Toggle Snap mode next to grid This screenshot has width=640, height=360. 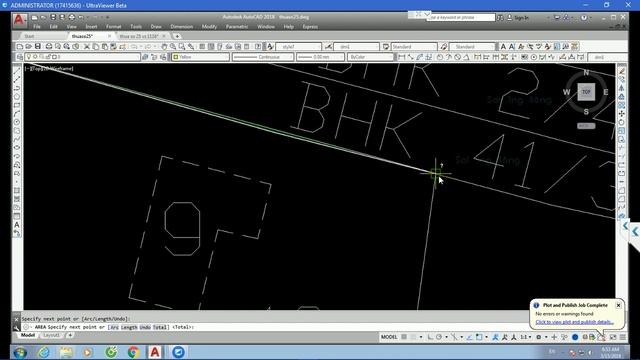pos(413,337)
